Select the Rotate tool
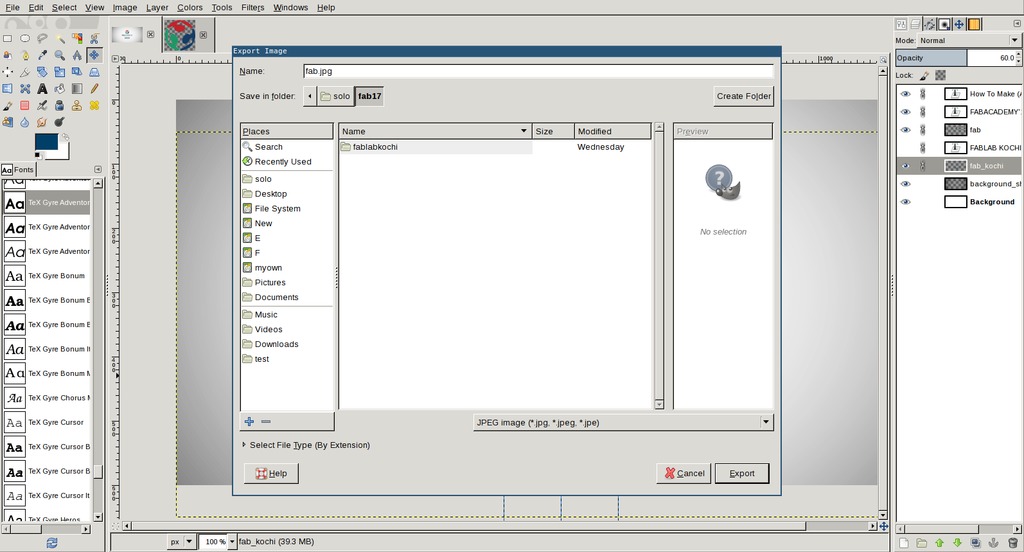This screenshot has height=552, width=1024. [42, 72]
